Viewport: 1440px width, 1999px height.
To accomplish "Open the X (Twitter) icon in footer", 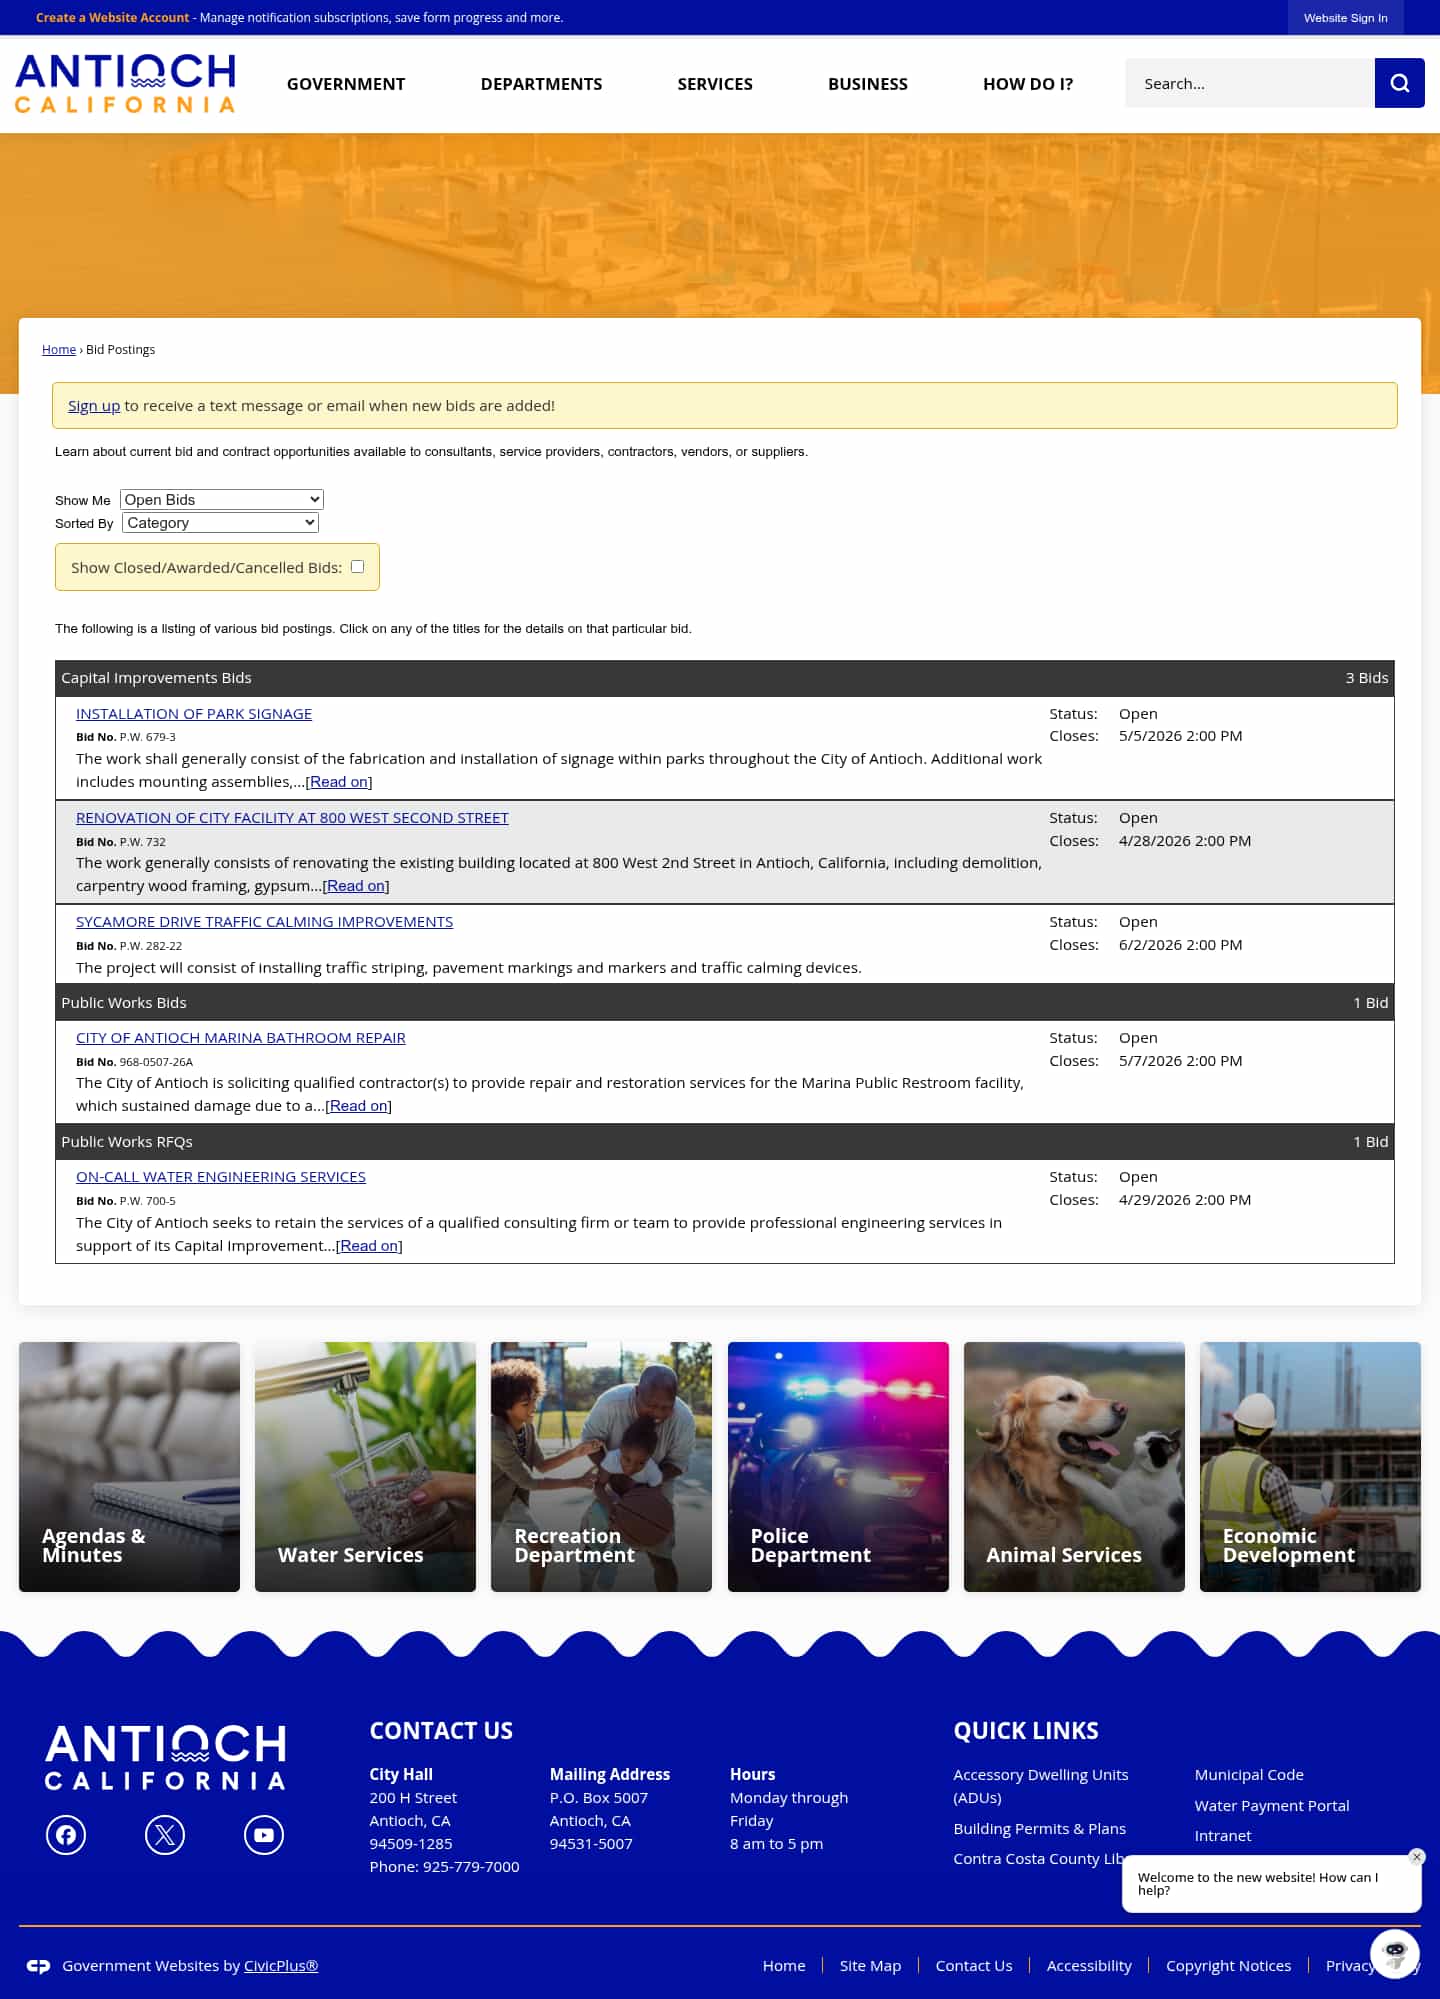I will point(165,1834).
